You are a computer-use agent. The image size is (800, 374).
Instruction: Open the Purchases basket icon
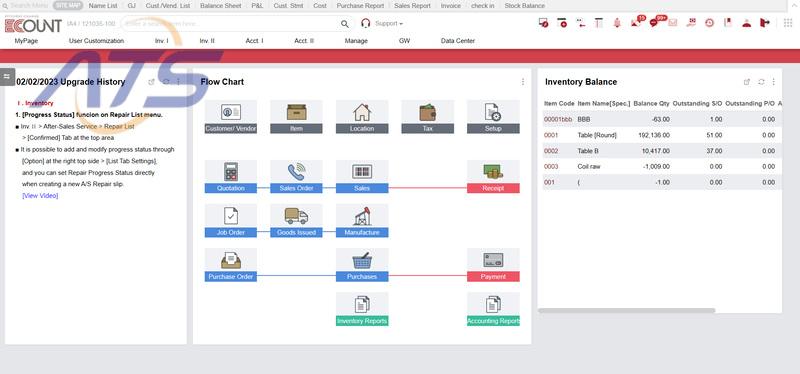pos(362,260)
